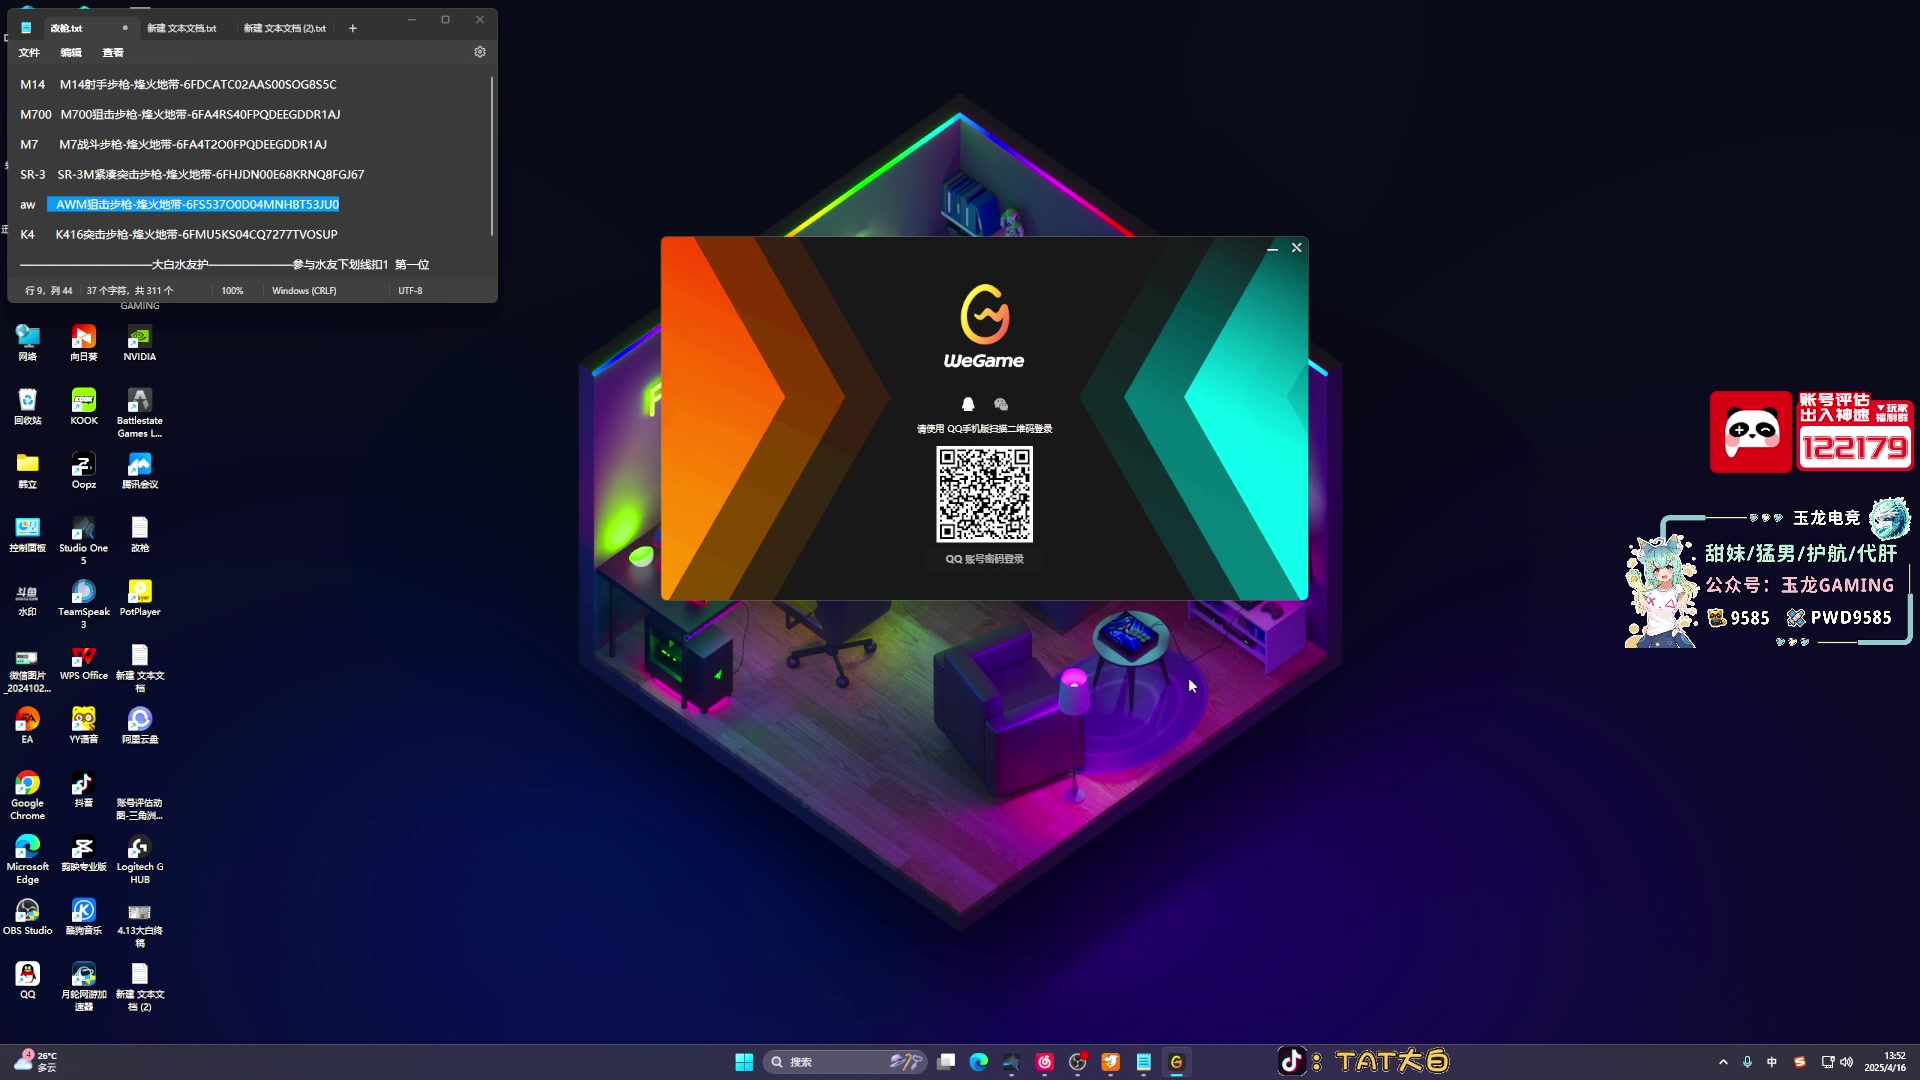Select Microsoft Edge desktop icon

coord(28,860)
